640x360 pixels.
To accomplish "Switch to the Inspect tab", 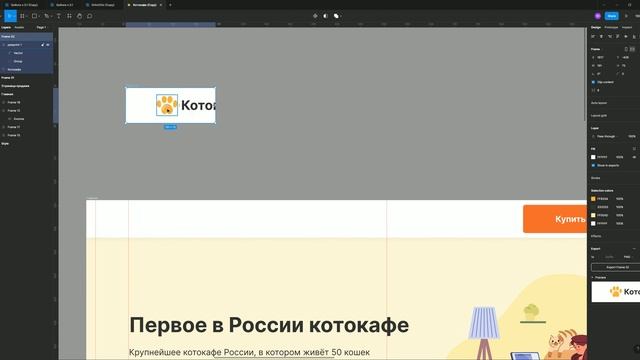I will coord(627,27).
